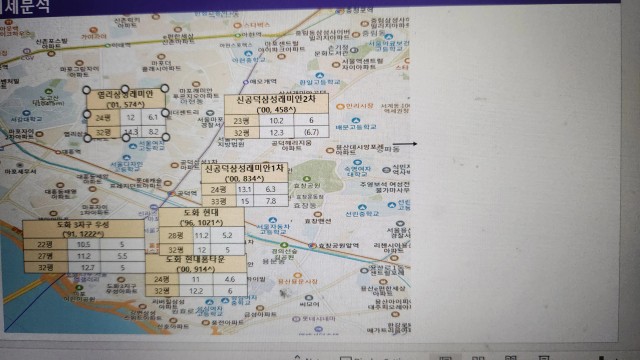This screenshot has height=360, width=640.
Task: Click the 애오개역 station label on map
Action: (x=263, y=82)
